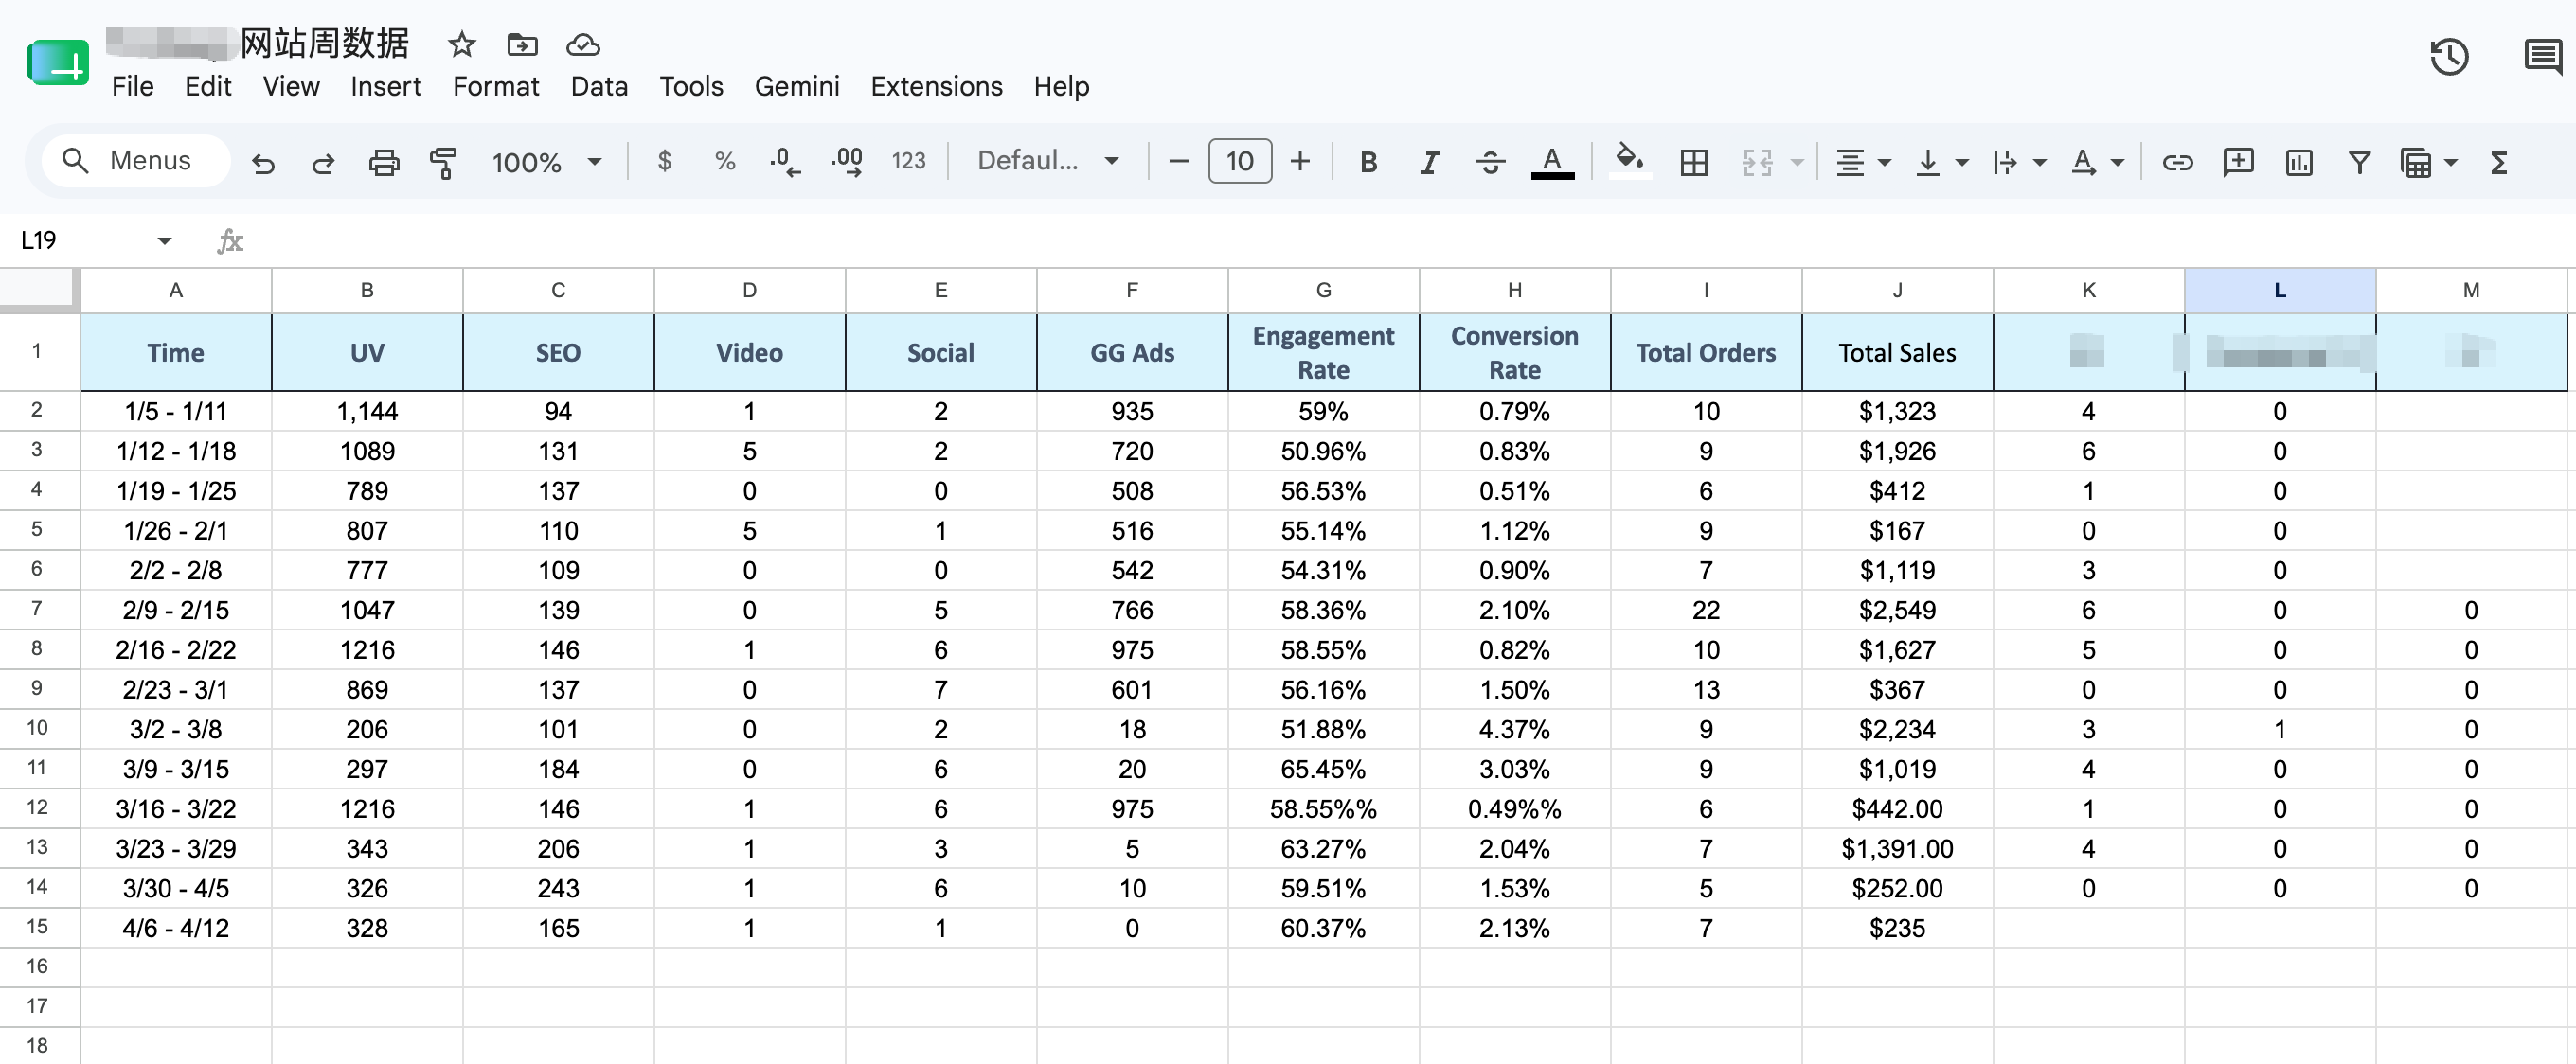
Task: Move the spreadsheet to a folder
Action: (x=522, y=45)
